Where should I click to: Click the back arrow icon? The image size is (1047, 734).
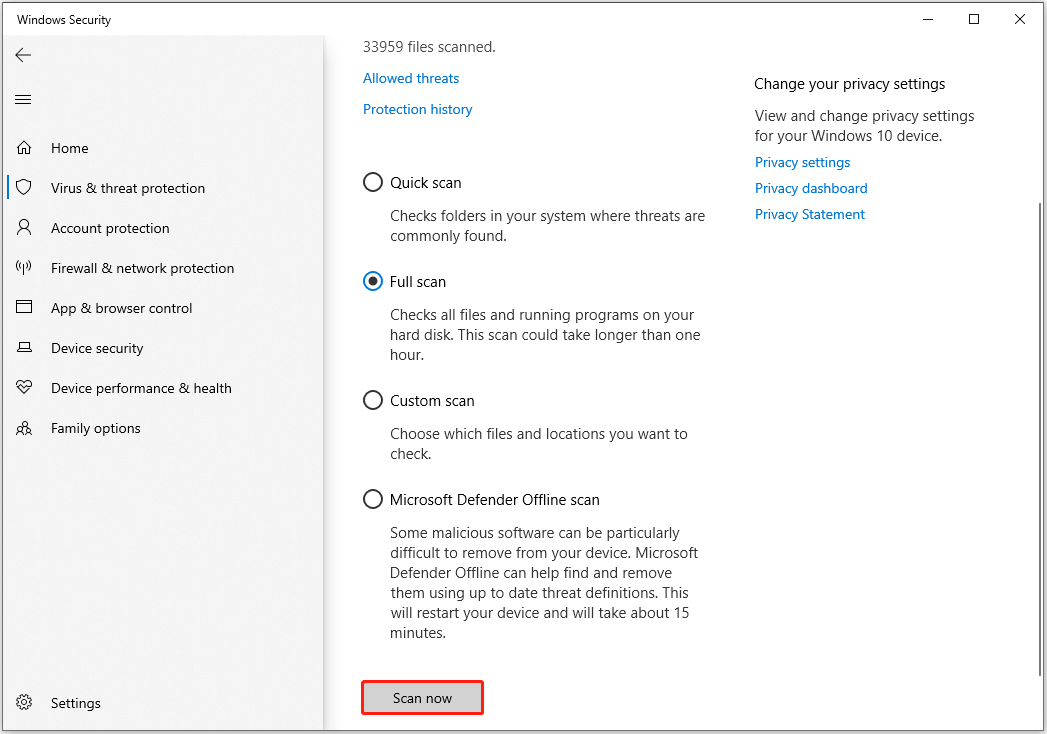(24, 56)
